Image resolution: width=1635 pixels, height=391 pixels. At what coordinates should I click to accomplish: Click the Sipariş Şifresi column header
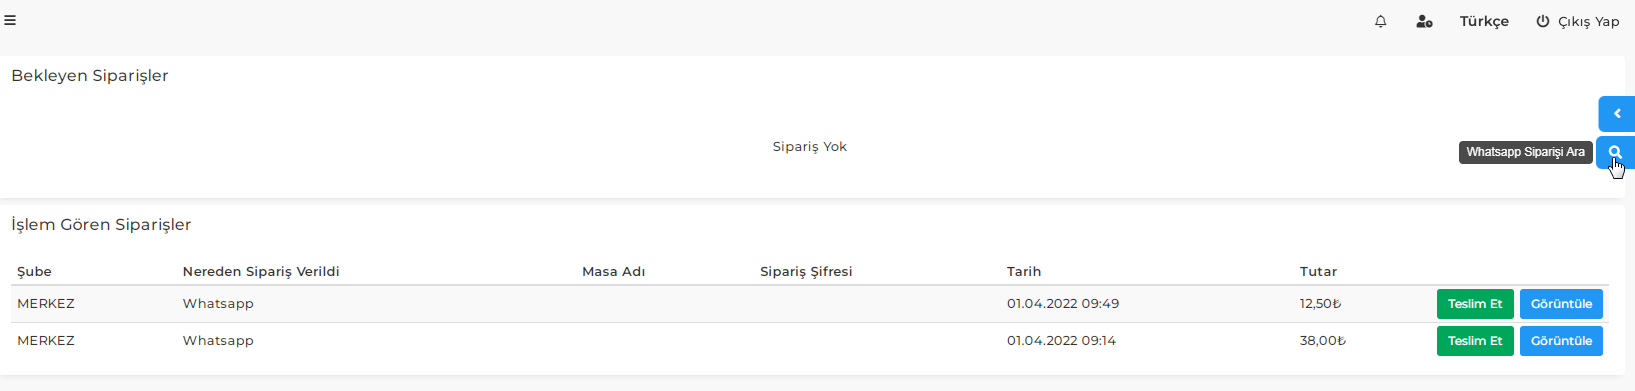tap(806, 271)
